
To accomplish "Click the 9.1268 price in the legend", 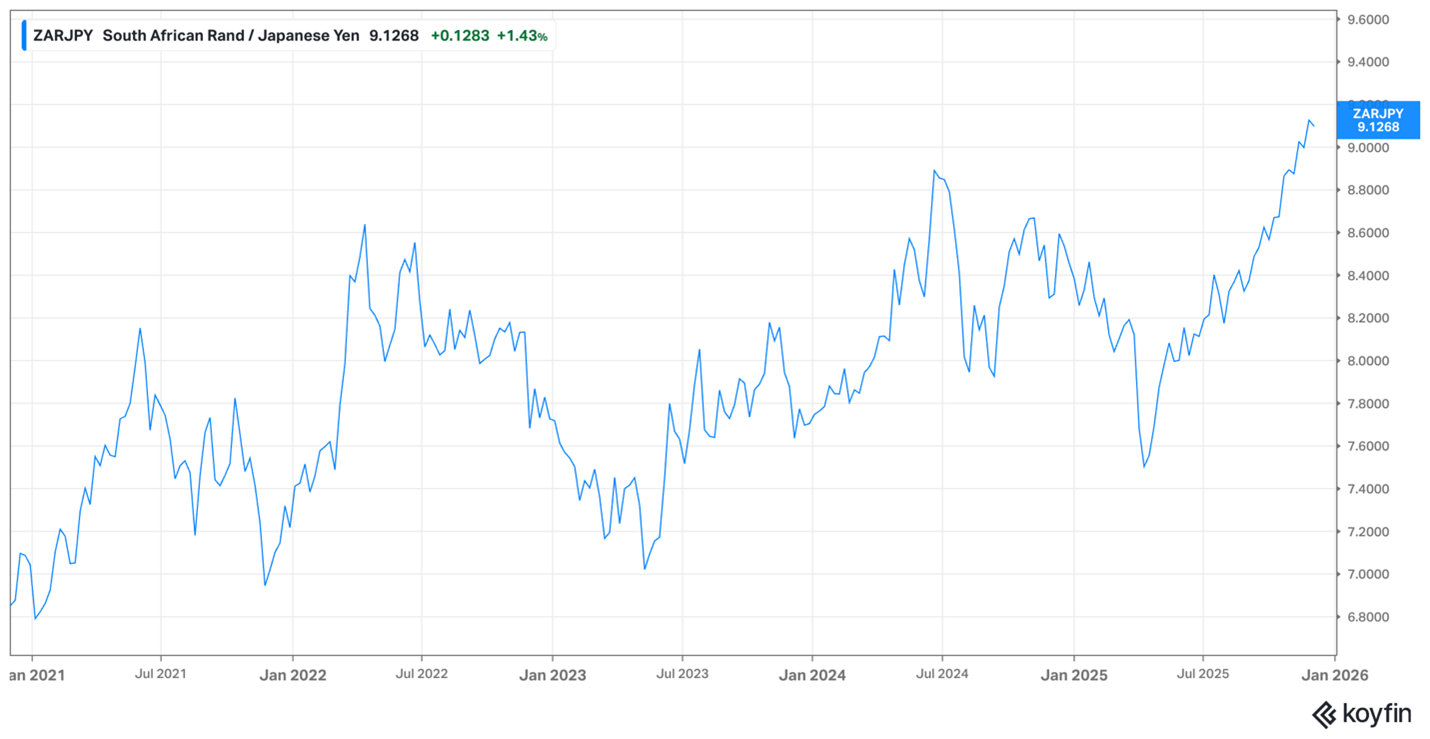I will pyautogui.click(x=394, y=35).
